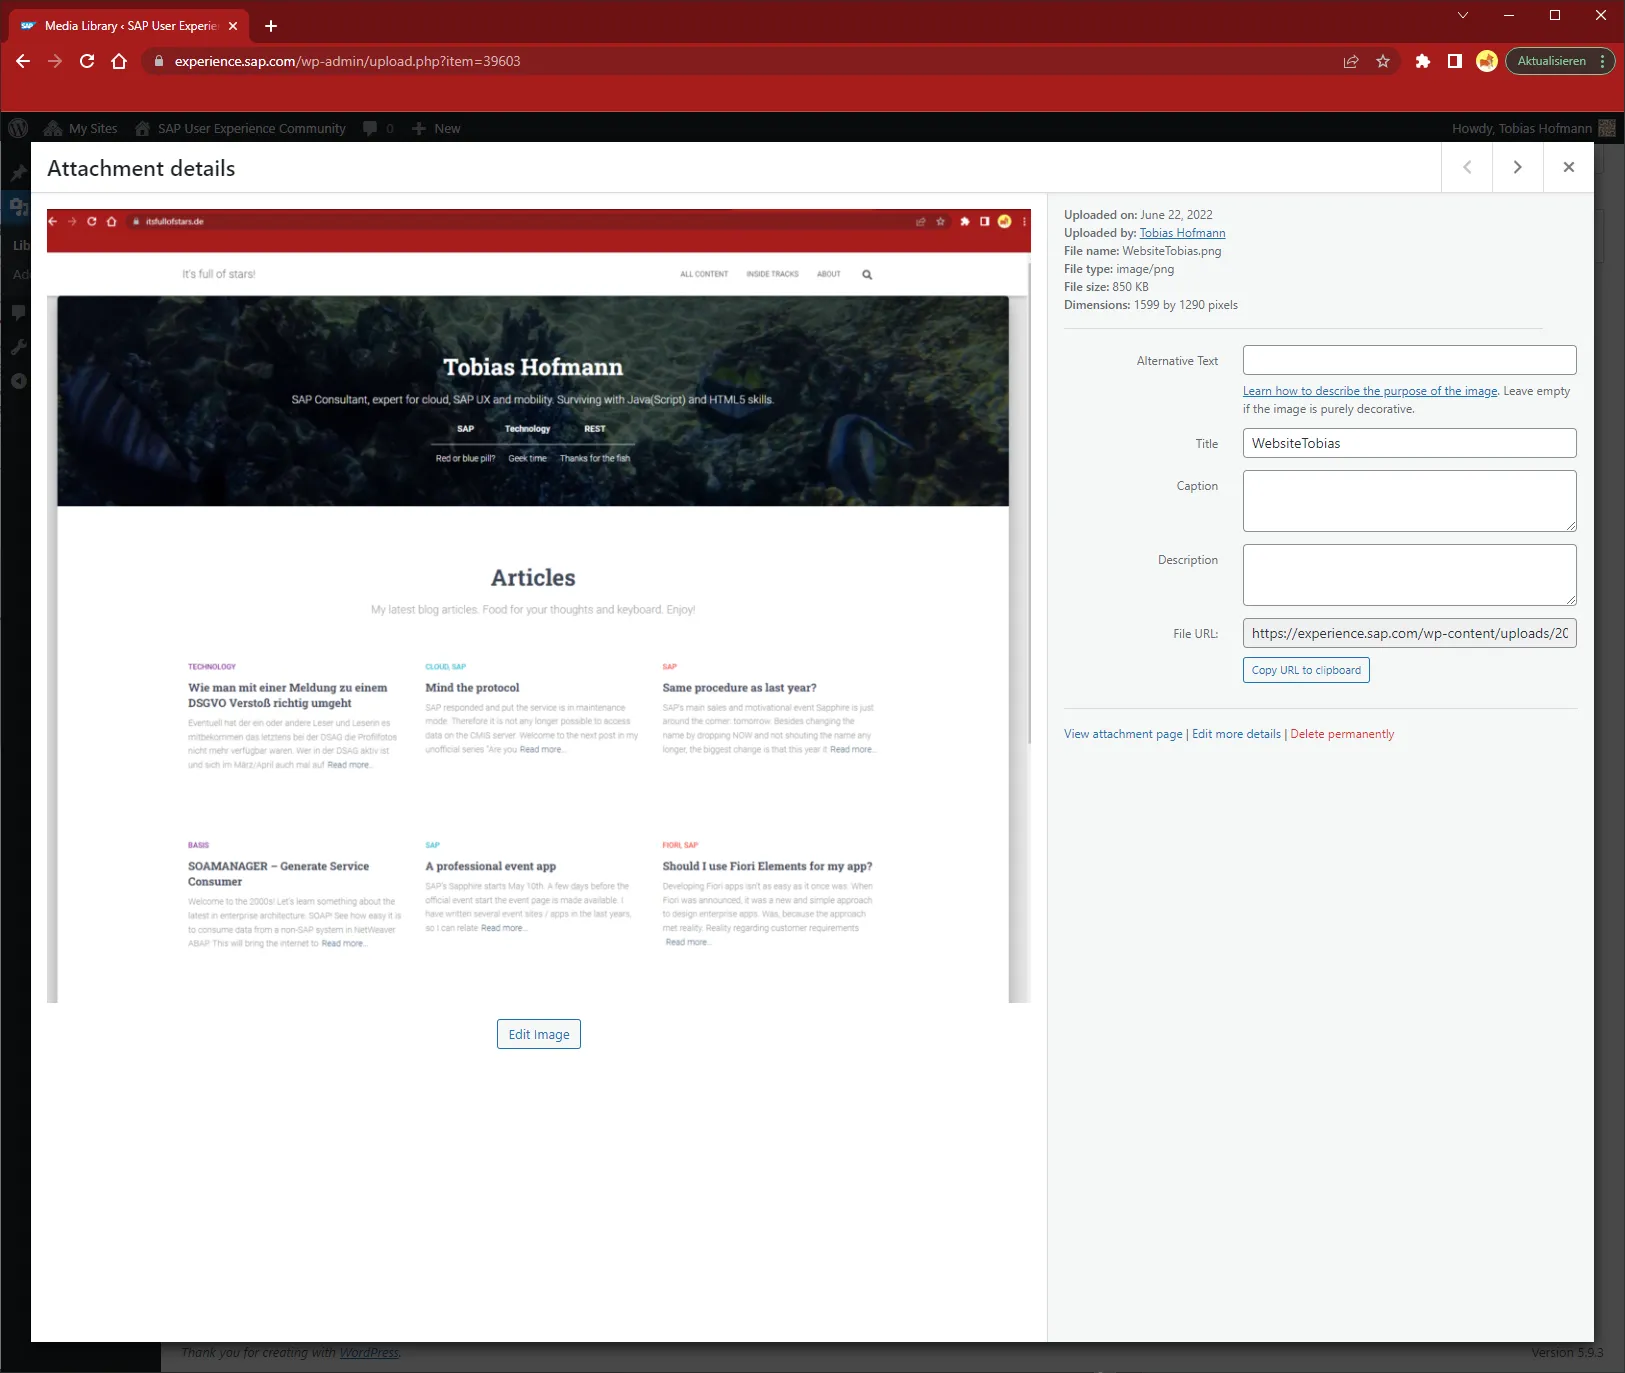Open a new browser tab
Screen dimensions: 1625x1373
pyautogui.click(x=271, y=26)
